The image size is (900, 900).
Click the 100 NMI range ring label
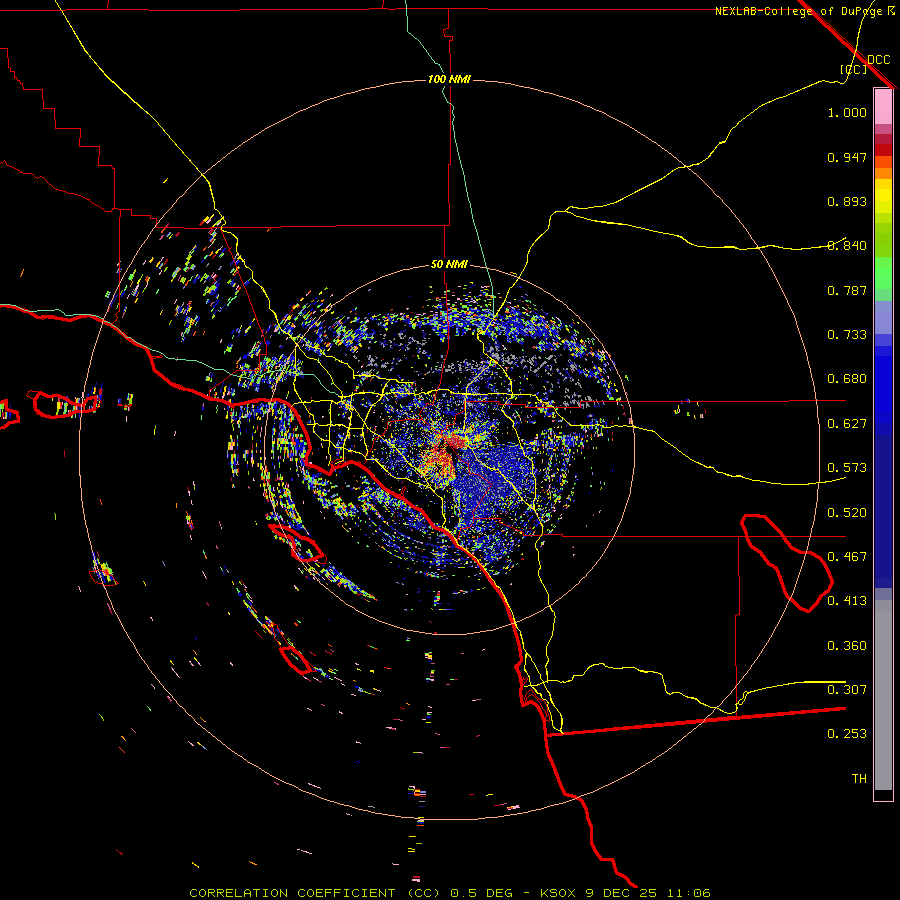coord(449,79)
